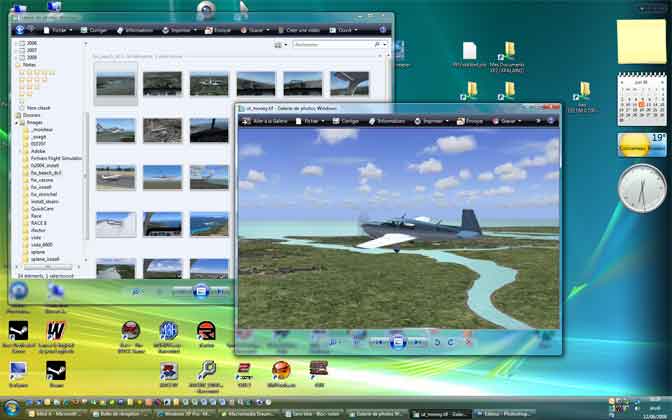Delete the photo with the red X icon
This screenshot has height=420, width=672.
click(469, 342)
